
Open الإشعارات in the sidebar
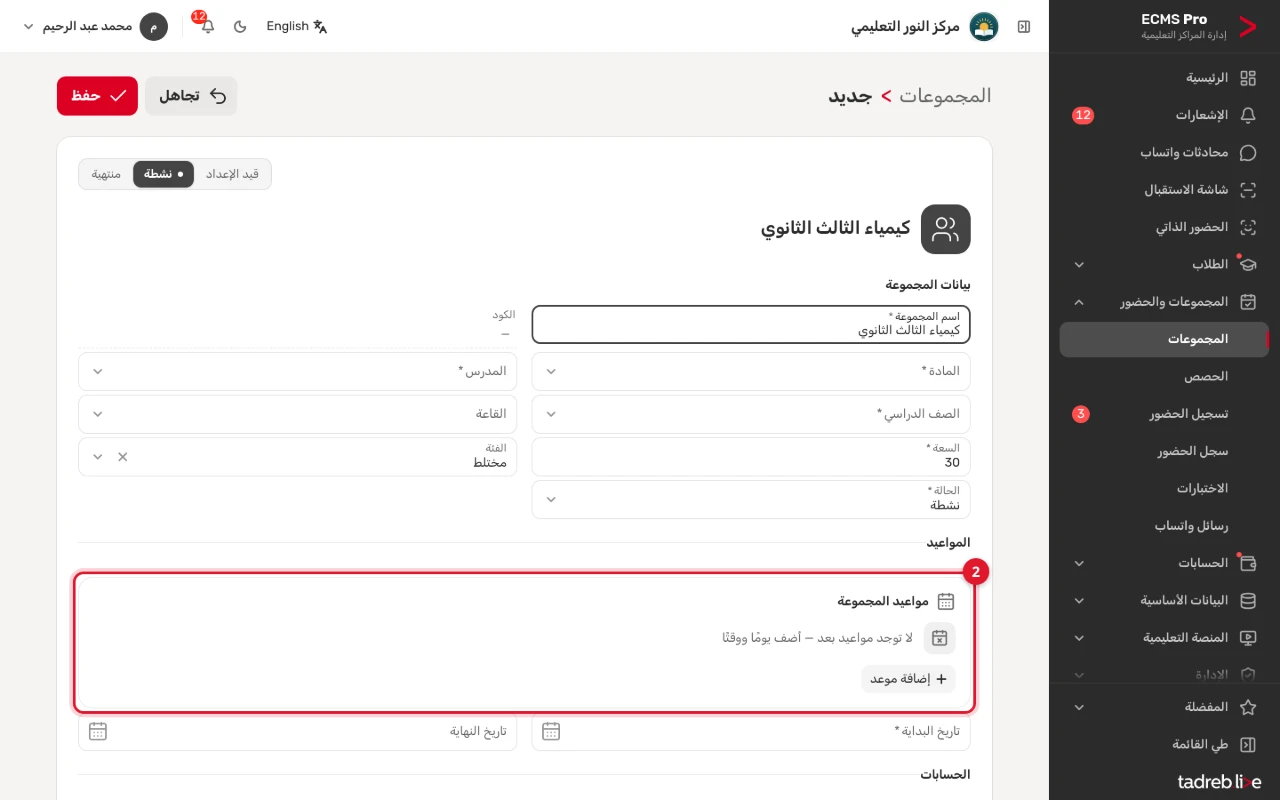[x=1164, y=115]
